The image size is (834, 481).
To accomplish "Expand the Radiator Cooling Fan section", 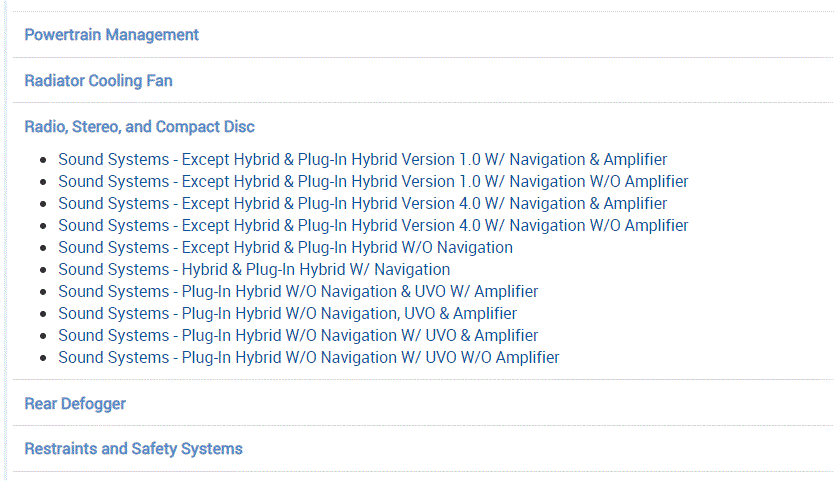I will [98, 81].
